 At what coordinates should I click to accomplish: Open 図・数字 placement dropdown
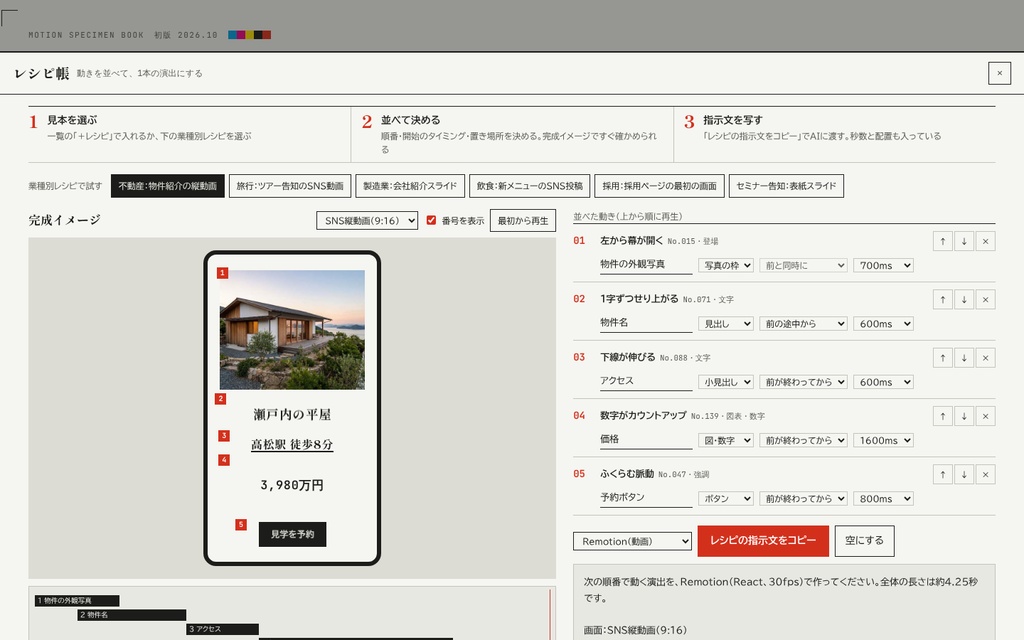[x=726, y=440]
